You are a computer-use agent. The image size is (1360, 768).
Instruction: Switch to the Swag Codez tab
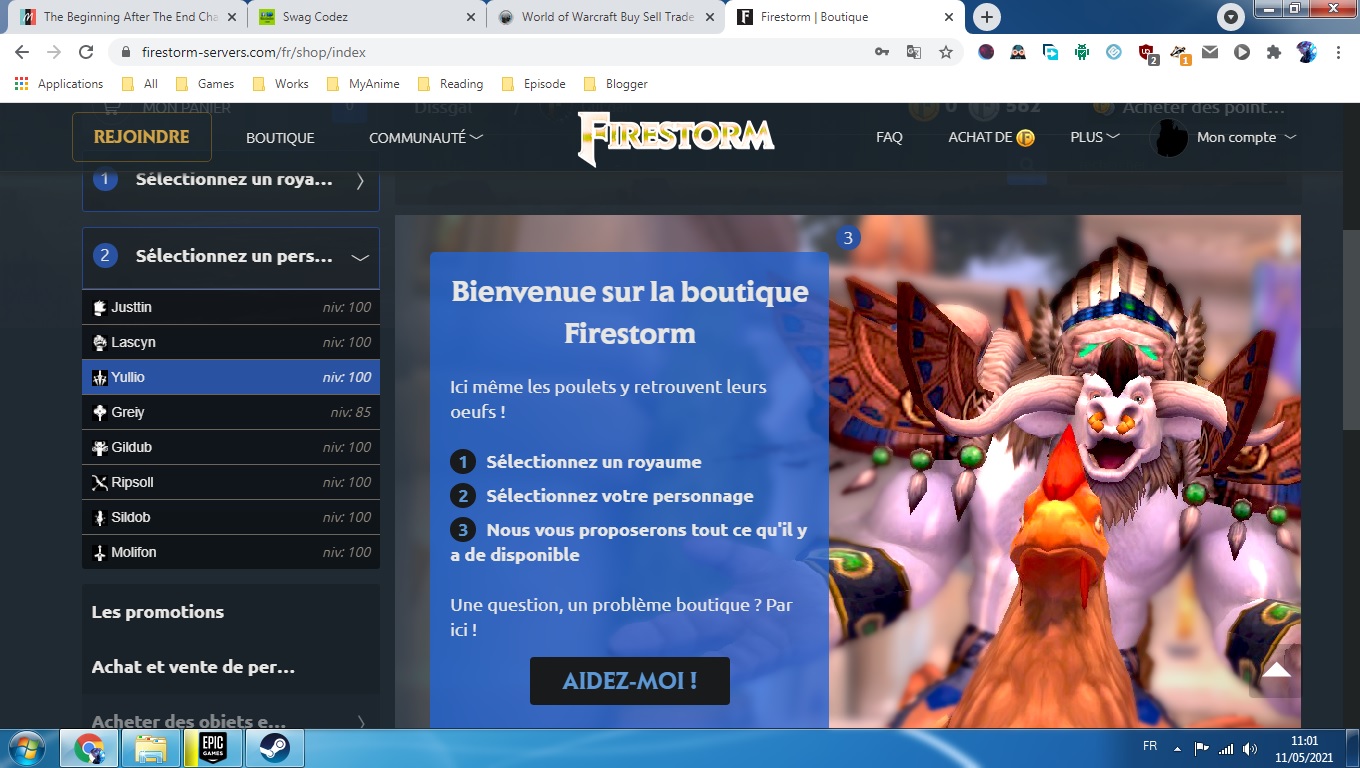[x=366, y=17]
